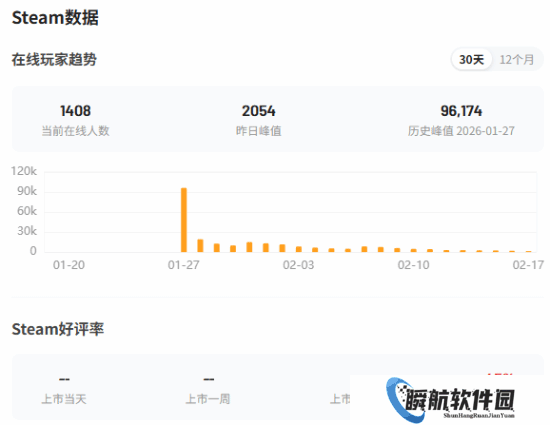Click the 在线玩家趋势 heading

54,59
